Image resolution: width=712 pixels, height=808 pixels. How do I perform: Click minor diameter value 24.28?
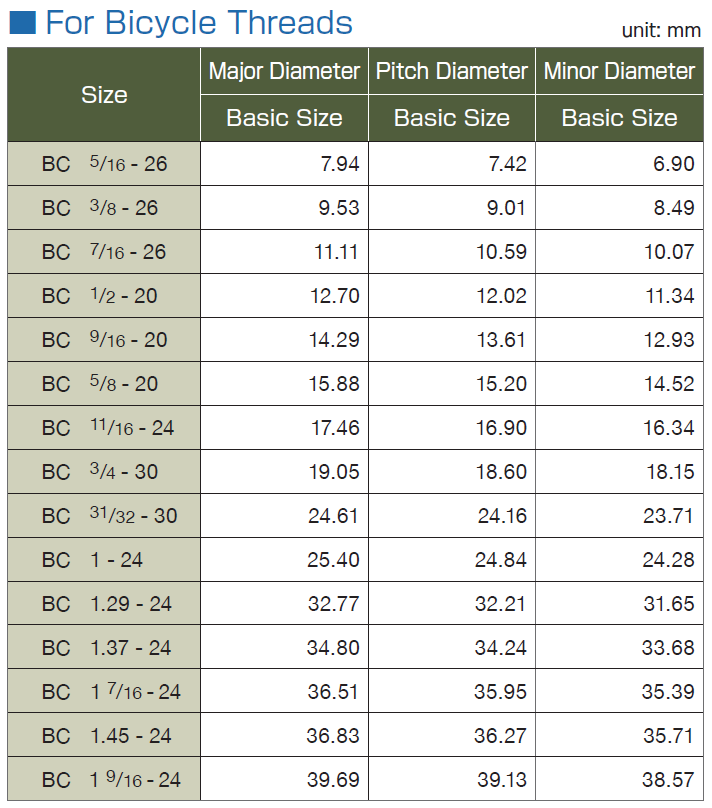pyautogui.click(x=669, y=560)
